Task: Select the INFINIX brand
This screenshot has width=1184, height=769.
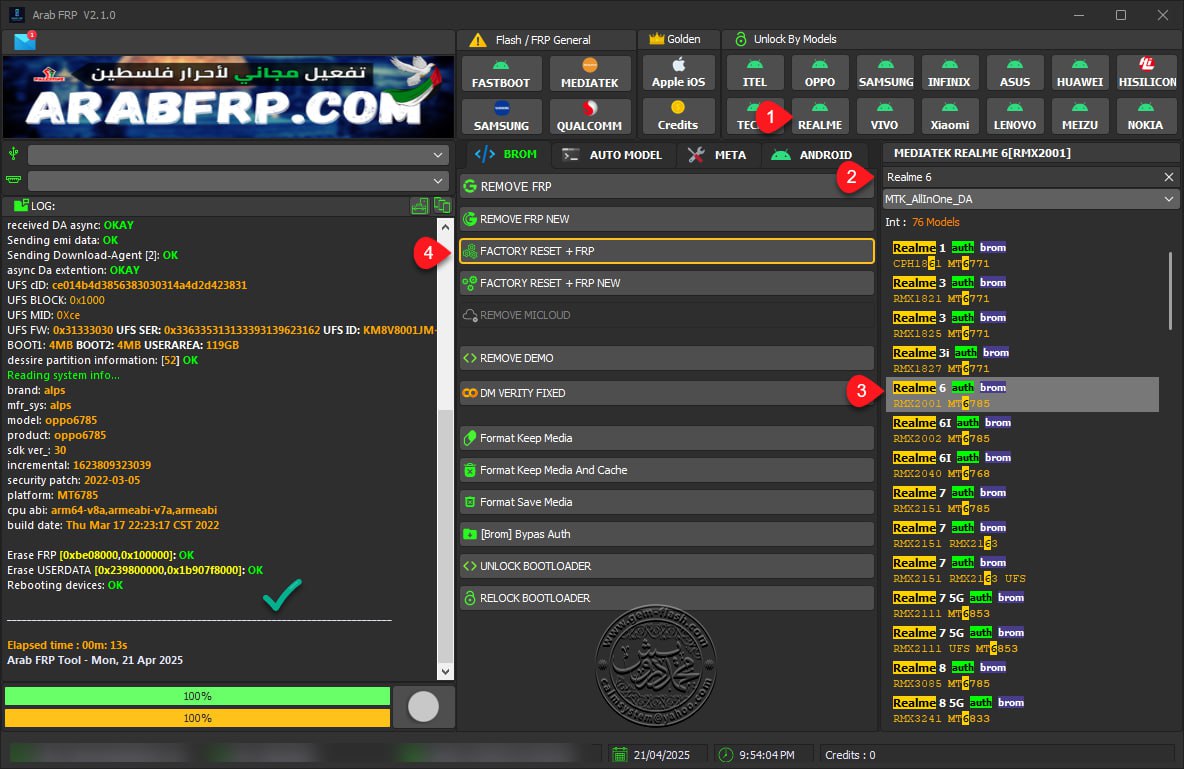Action: point(949,73)
